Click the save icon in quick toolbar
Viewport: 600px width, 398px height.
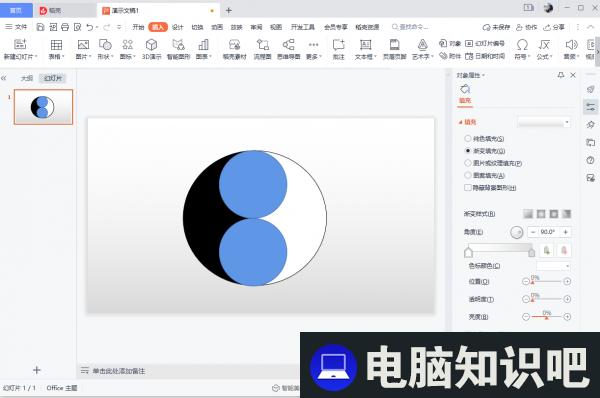tap(40, 27)
